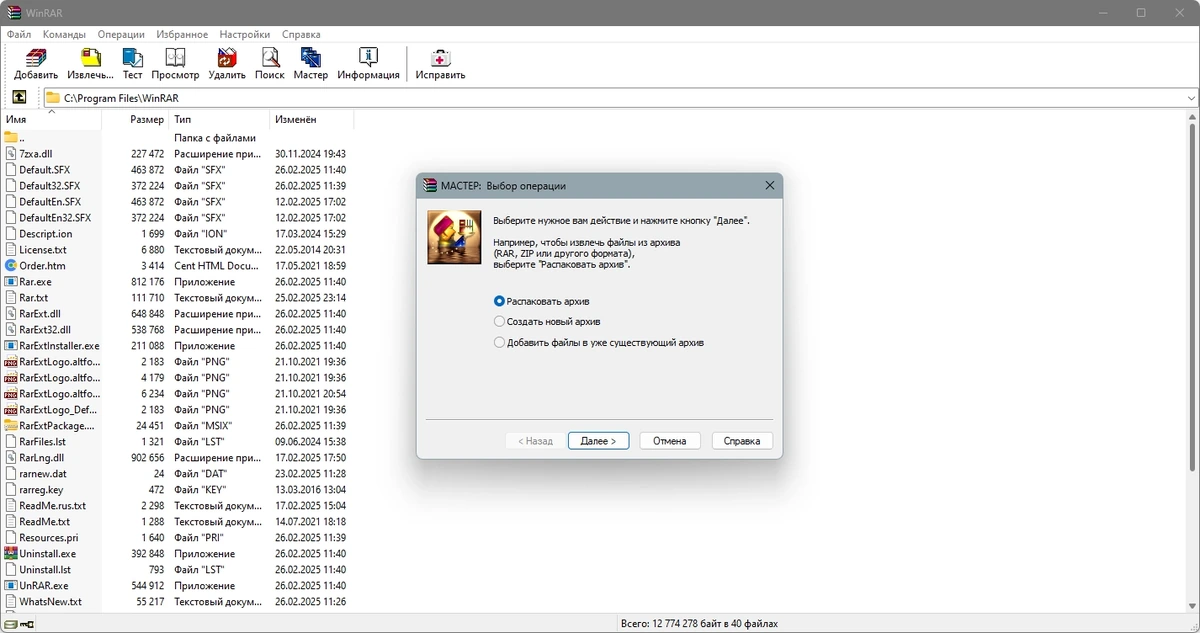Click the RarExtInstaller.exe file icon
The height and width of the screenshot is (633, 1200).
tap(11, 346)
